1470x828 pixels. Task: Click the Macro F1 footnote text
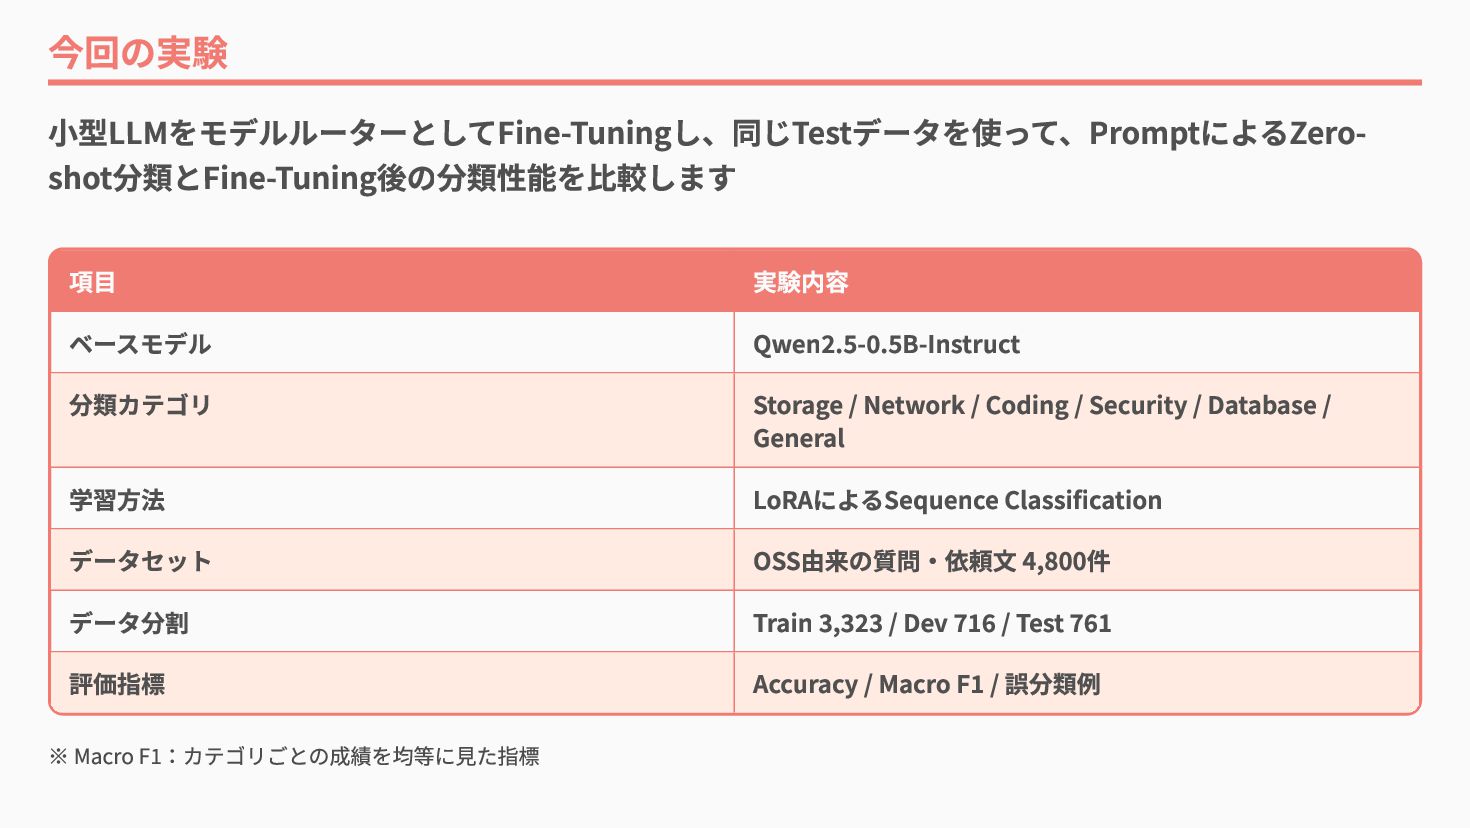(x=294, y=756)
